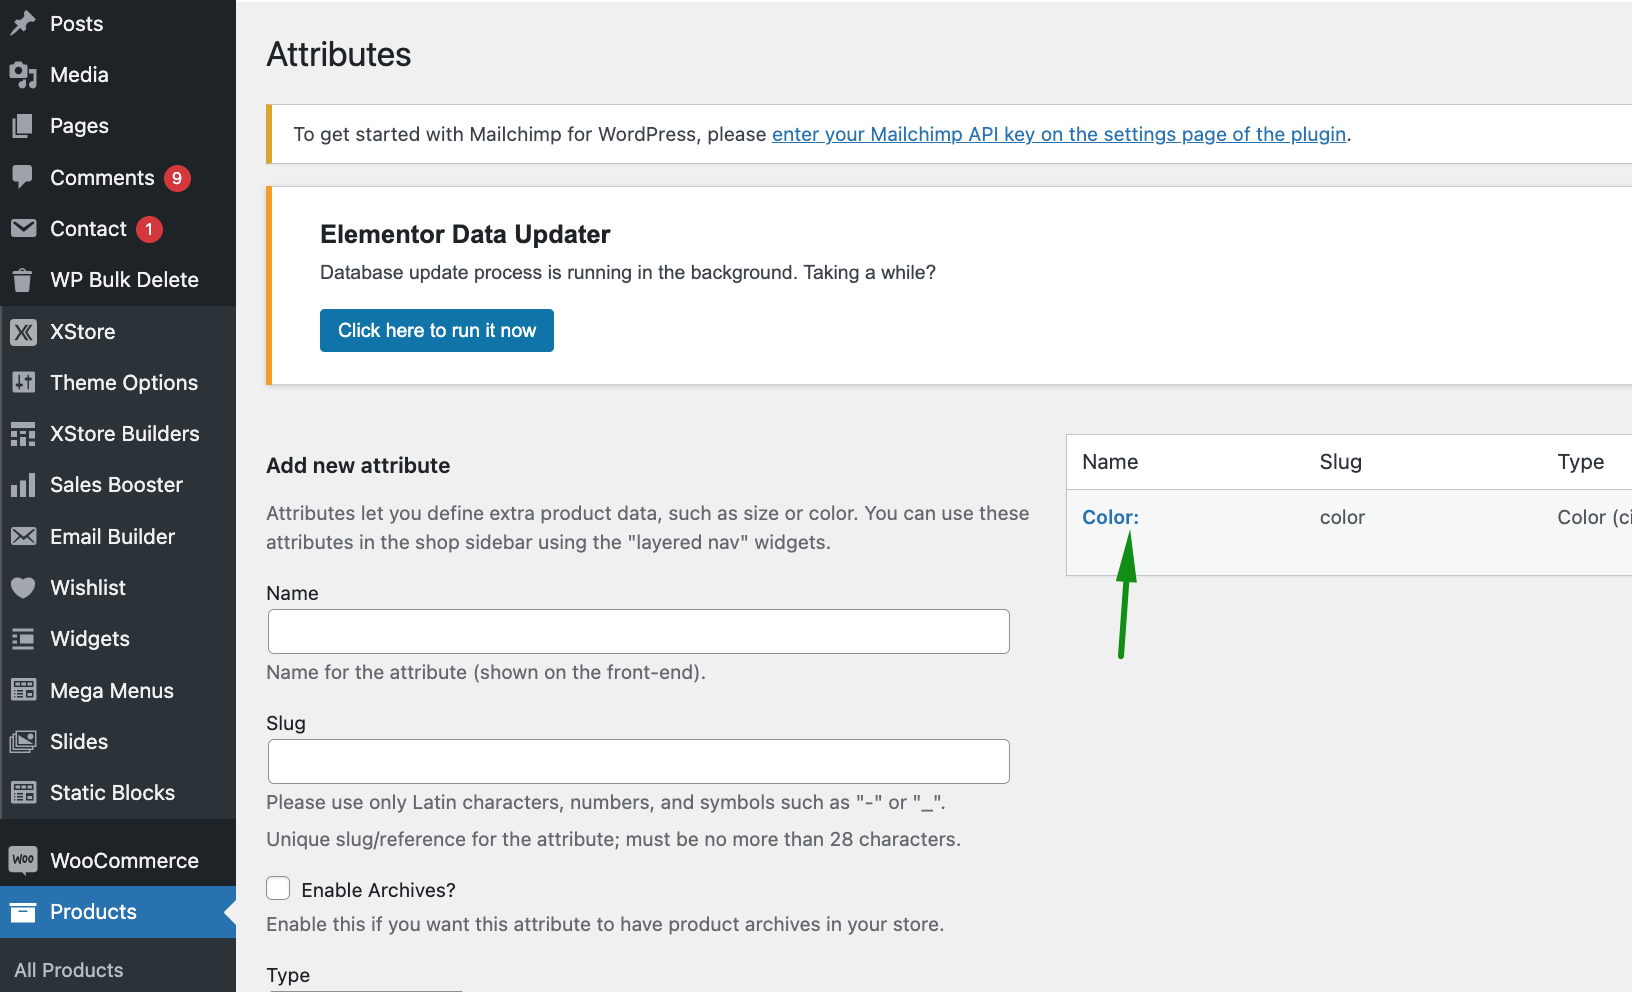Viewport: 1632px width, 992px height.
Task: Click the Comments count badge showing 9
Action: click(177, 178)
